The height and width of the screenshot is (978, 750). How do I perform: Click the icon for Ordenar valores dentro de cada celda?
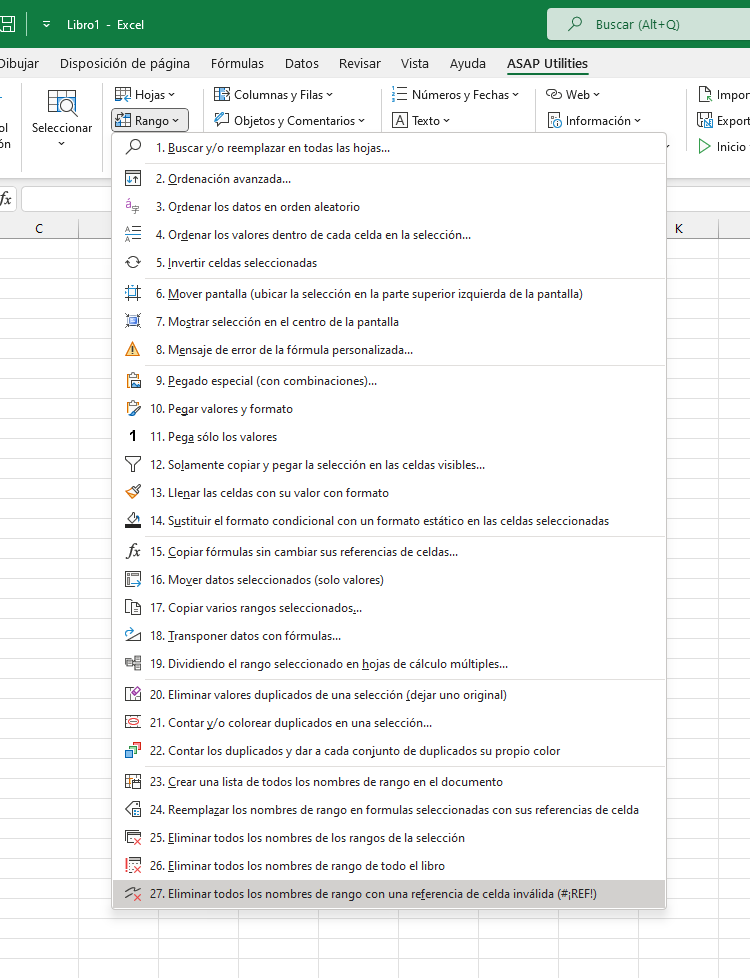(133, 235)
